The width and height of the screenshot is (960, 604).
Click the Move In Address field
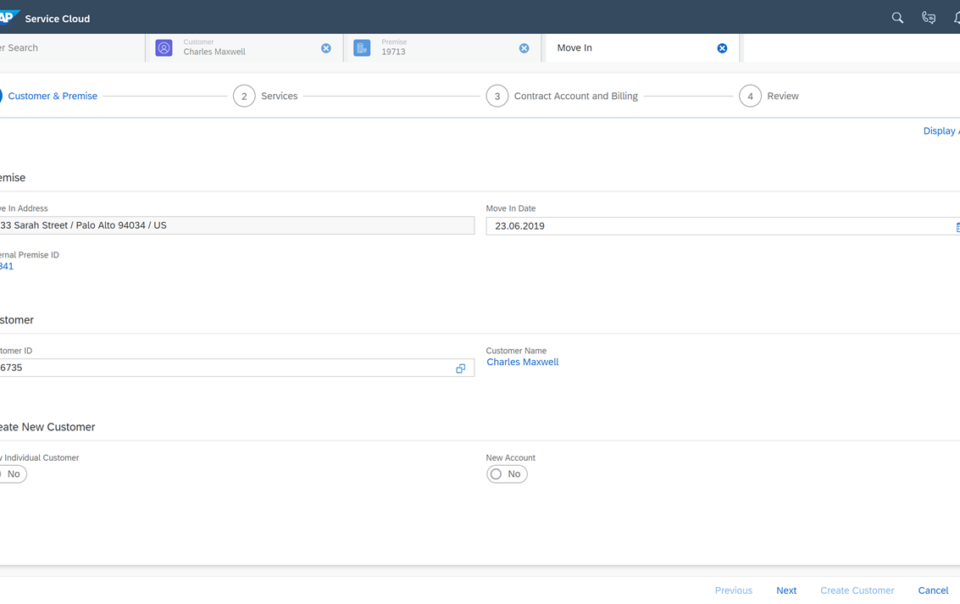coord(237,225)
